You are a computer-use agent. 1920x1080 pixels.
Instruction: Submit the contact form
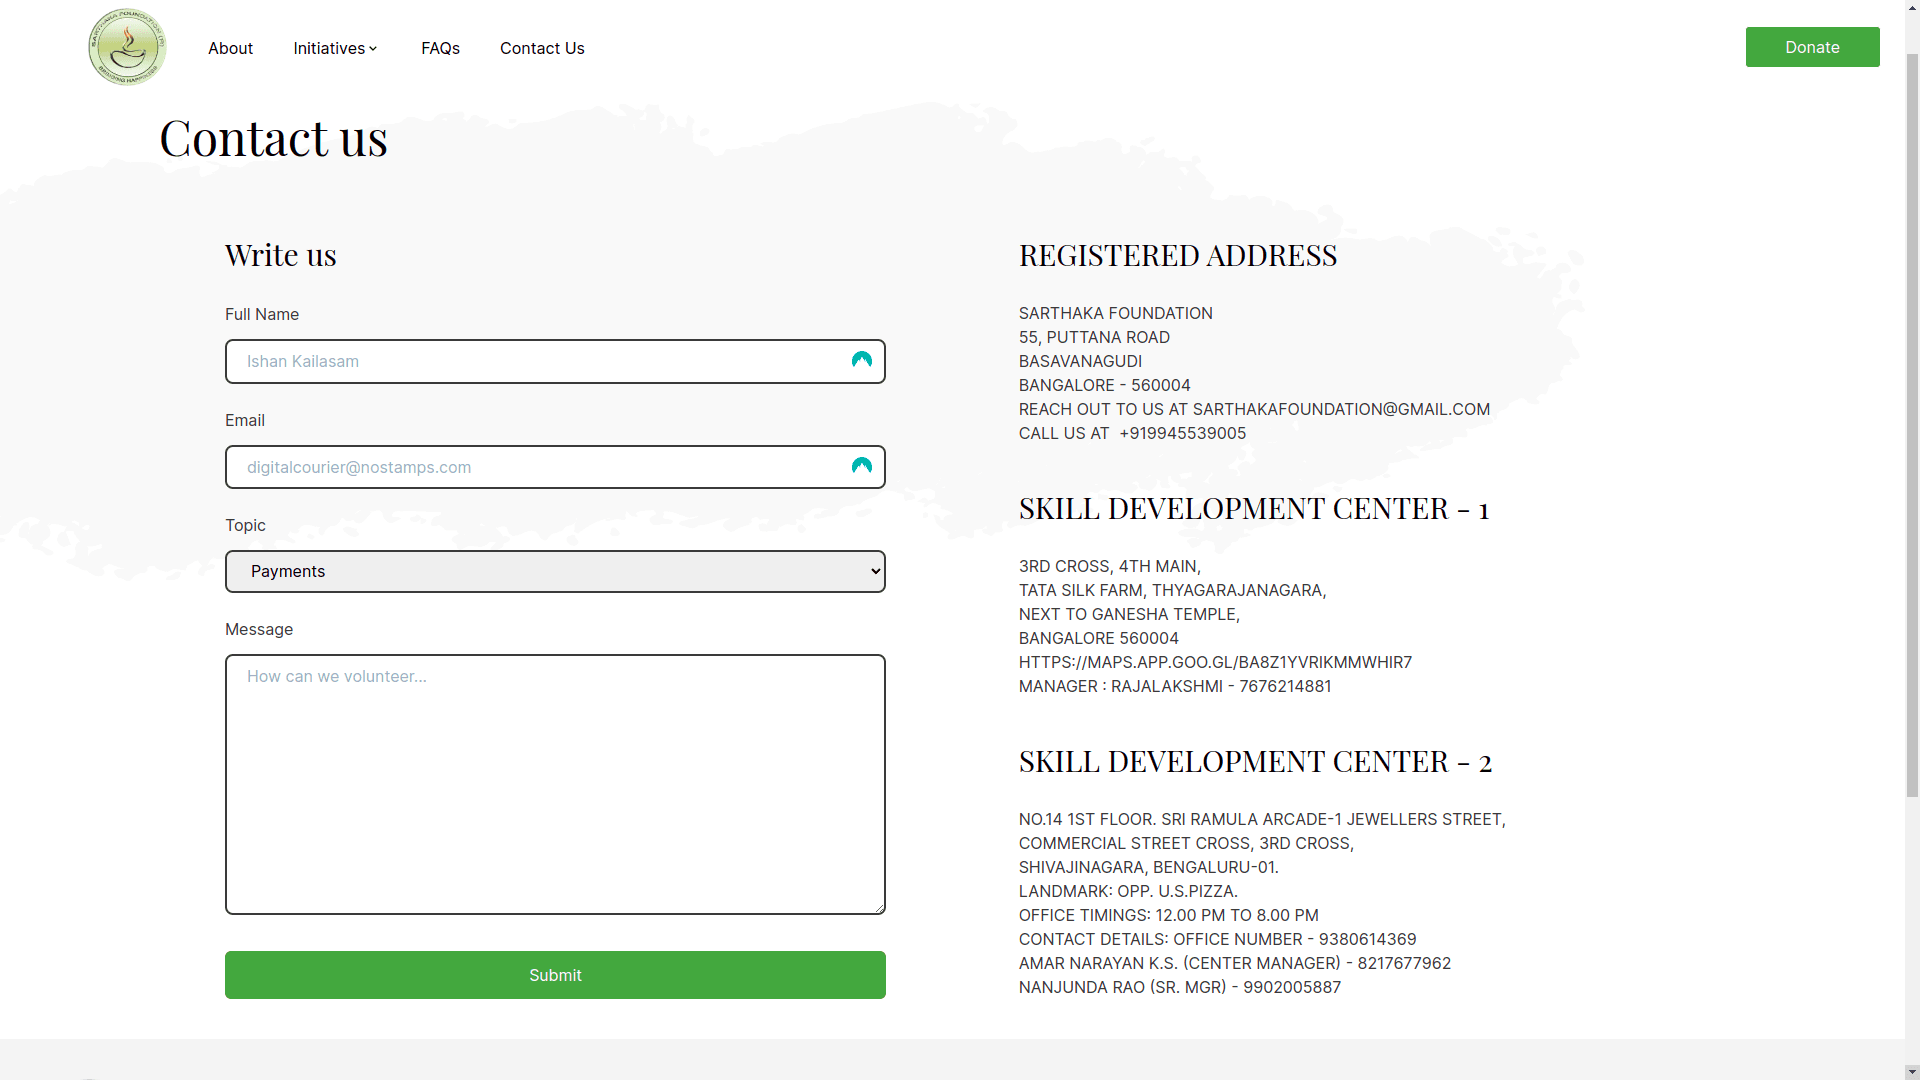pyautogui.click(x=555, y=974)
